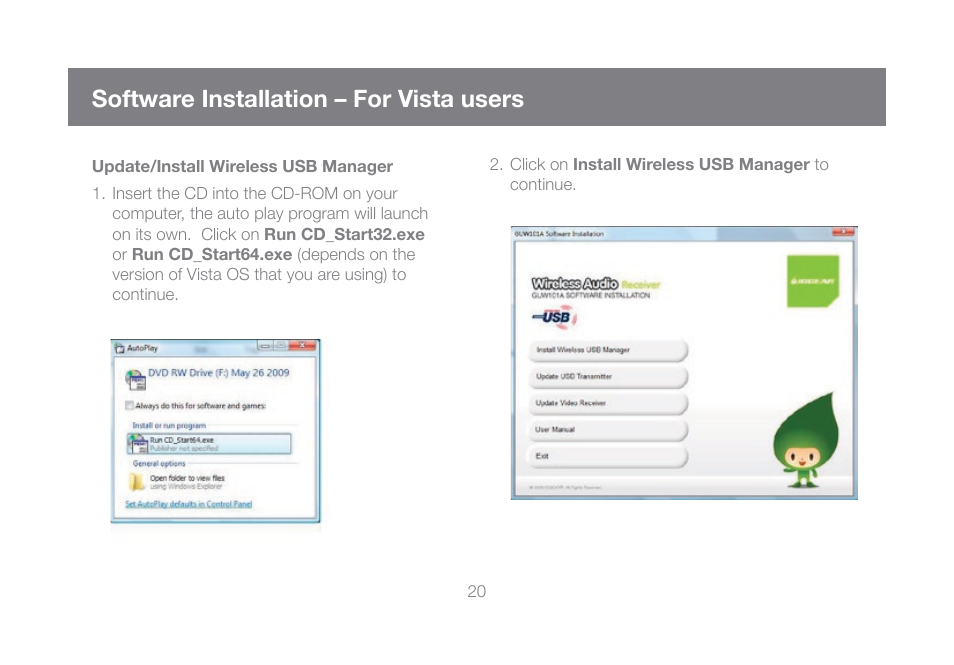Click the DVD RW Drive disc icon
This screenshot has width=954, height=665.
tap(136, 380)
